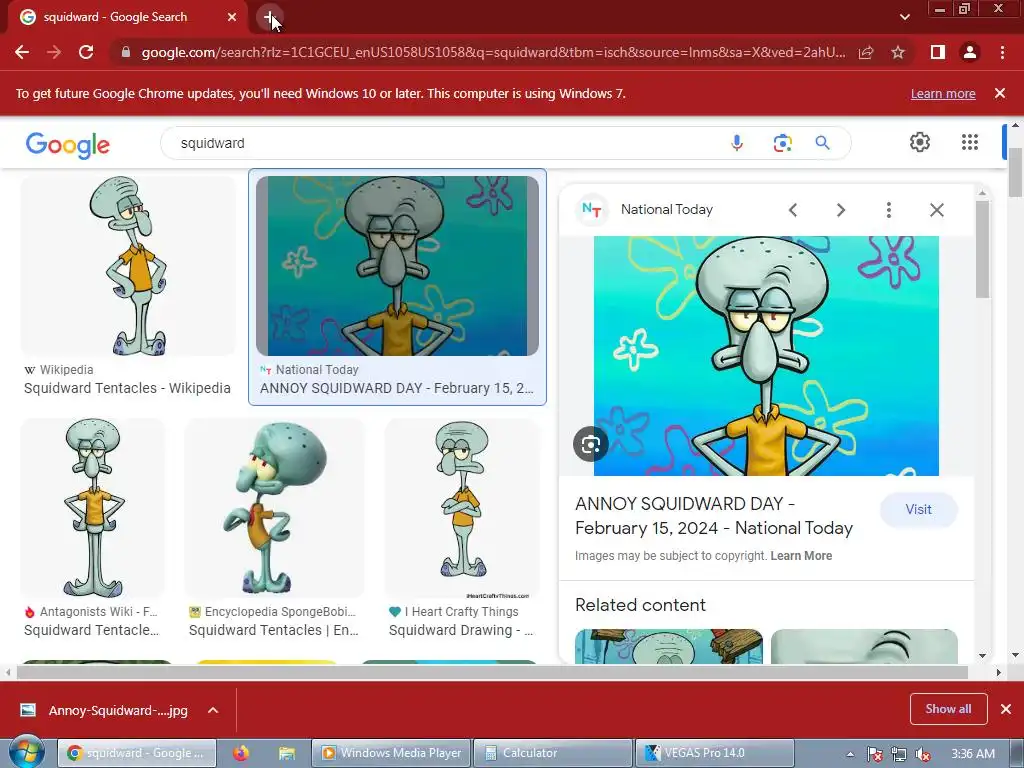Screen dimensions: 1024x768
Task: Click page horizontal scrollbar
Action: tap(492, 672)
